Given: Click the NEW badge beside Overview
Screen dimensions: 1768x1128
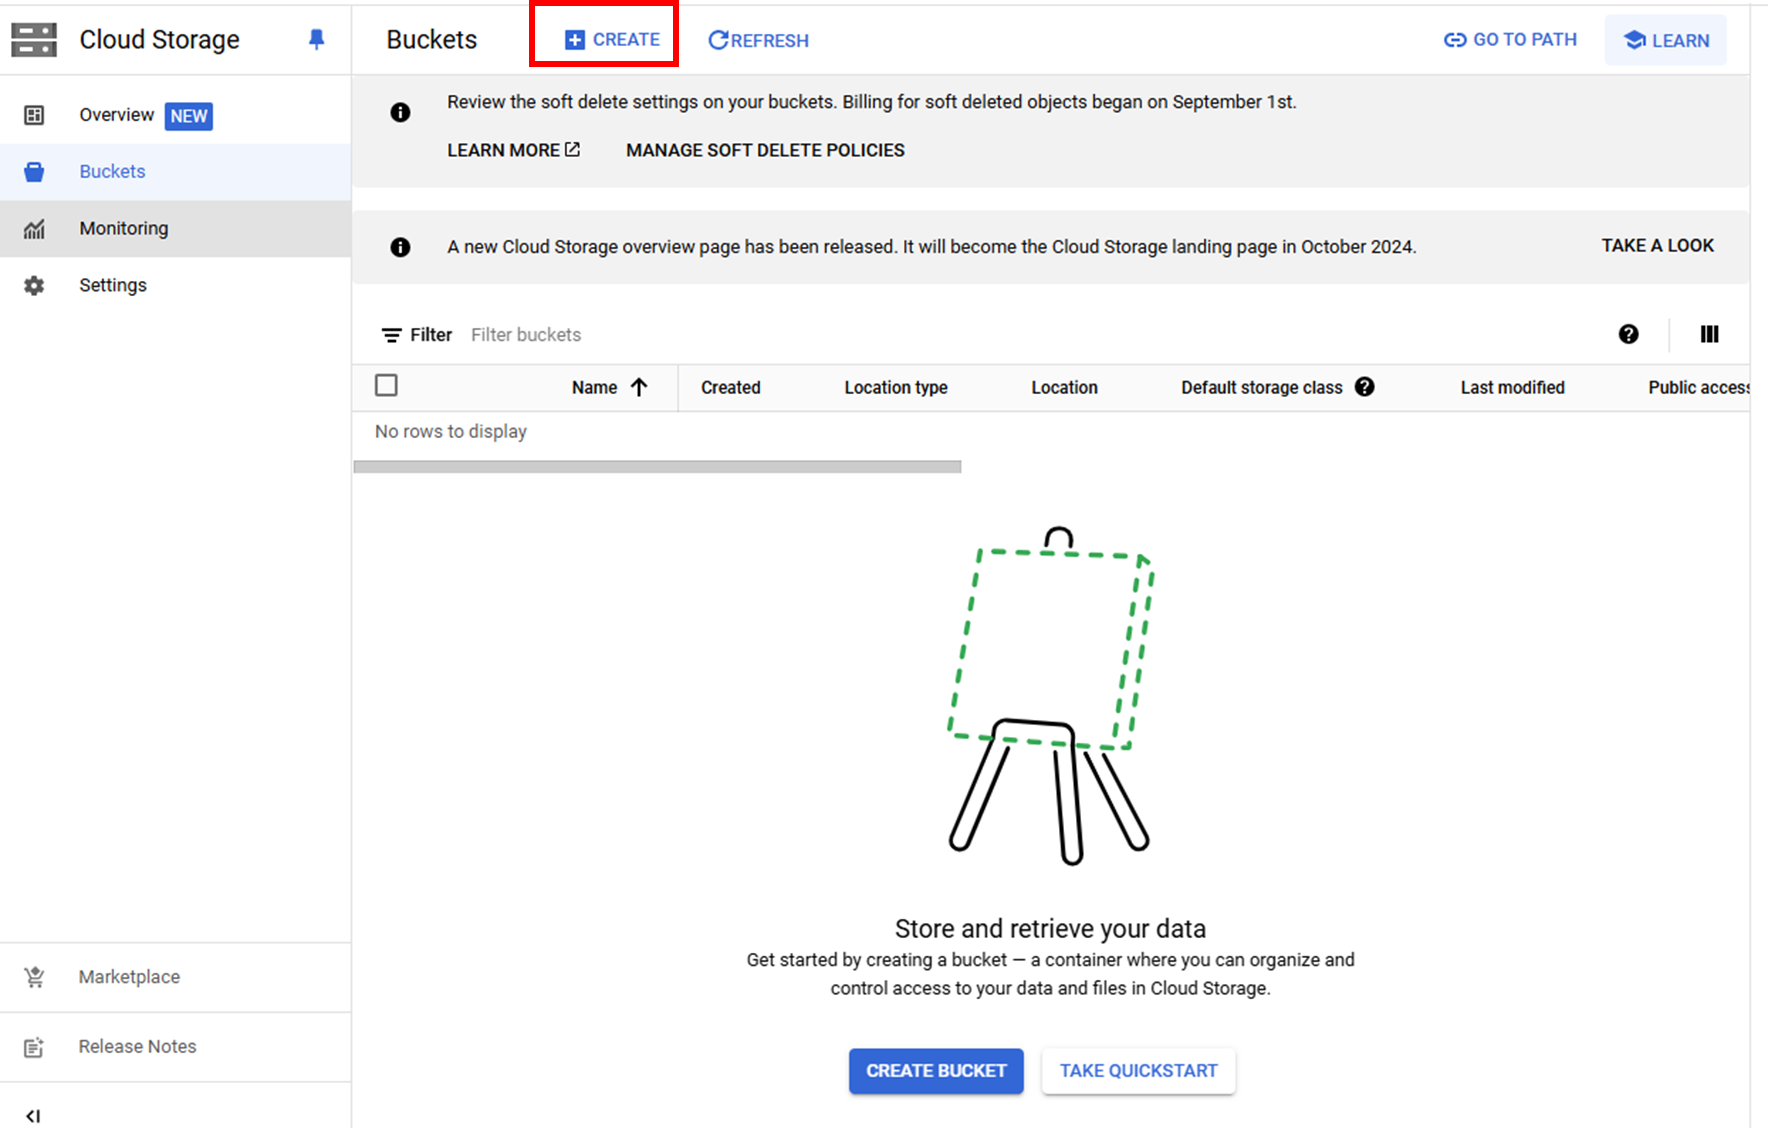Looking at the screenshot, I should pos(189,116).
